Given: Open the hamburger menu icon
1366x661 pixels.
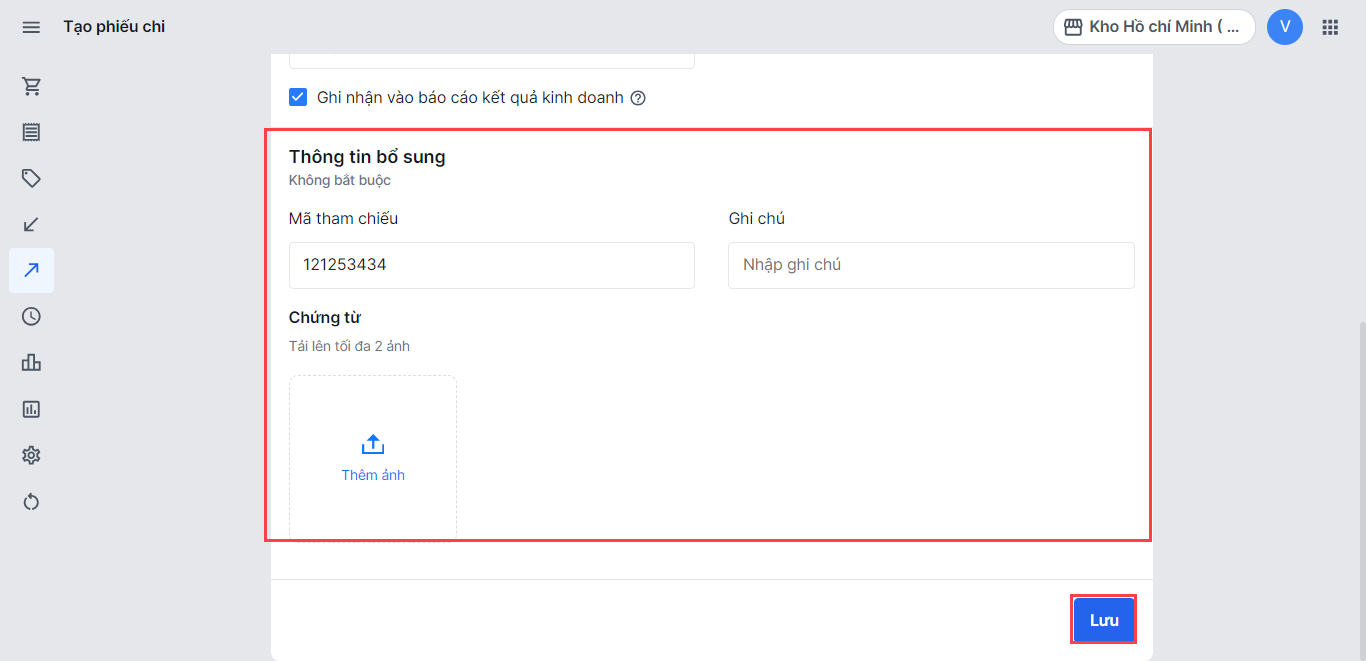Looking at the screenshot, I should (x=31, y=27).
